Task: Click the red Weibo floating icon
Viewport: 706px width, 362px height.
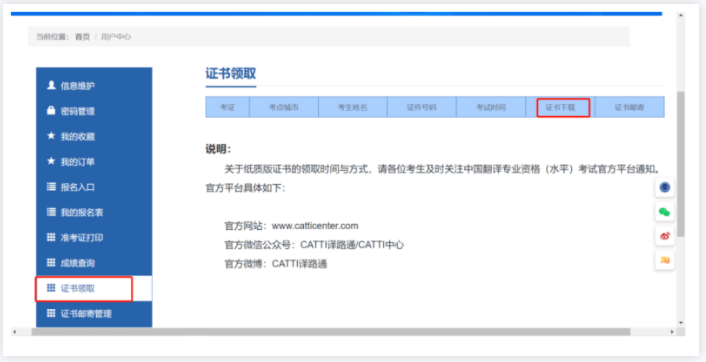Action: [x=665, y=236]
